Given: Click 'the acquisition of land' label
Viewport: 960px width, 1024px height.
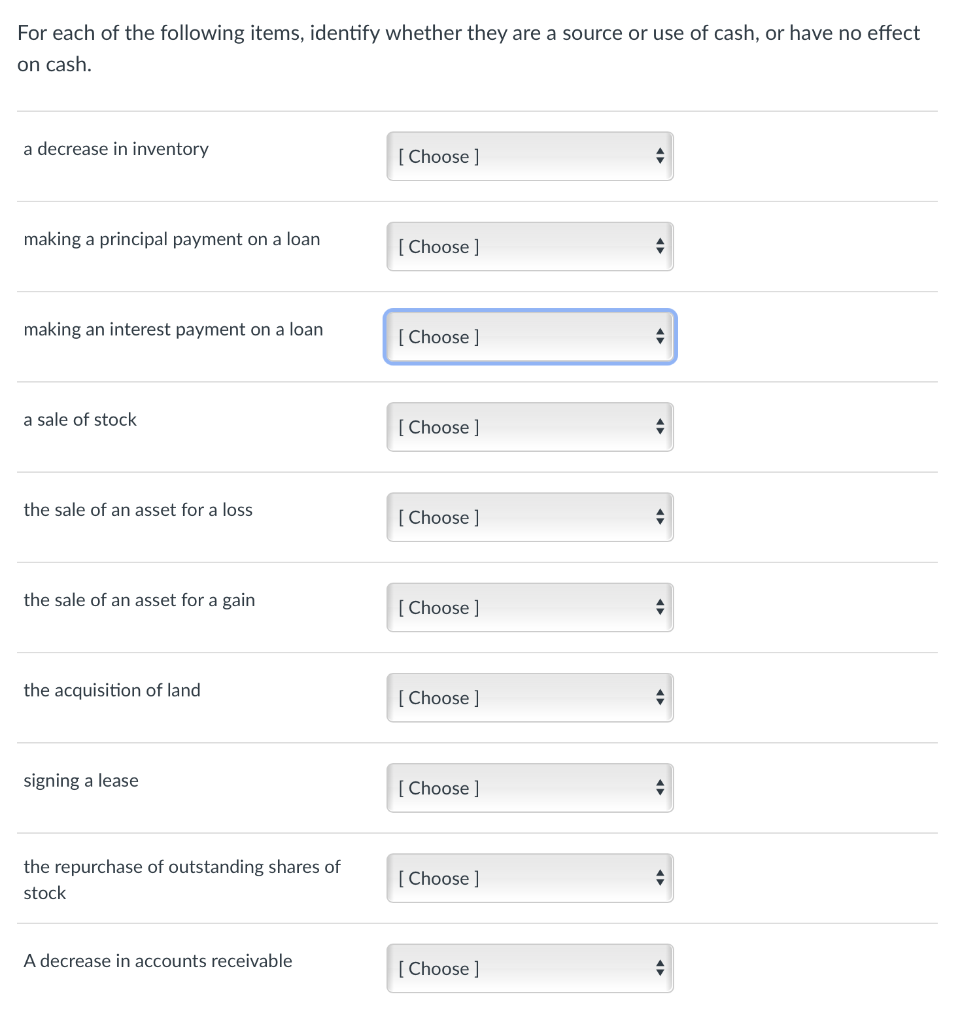Looking at the screenshot, I should [x=112, y=690].
